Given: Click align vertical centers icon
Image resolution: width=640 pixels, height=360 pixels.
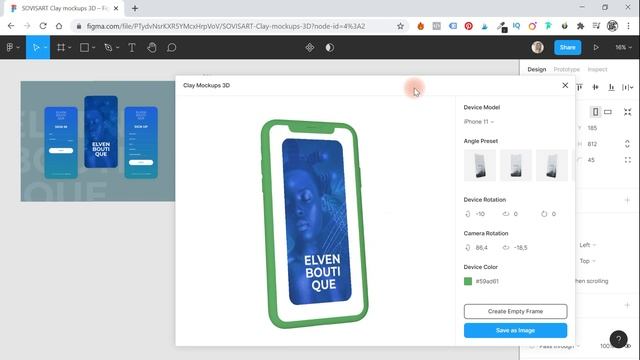Looking at the screenshot, I should coord(596,87).
